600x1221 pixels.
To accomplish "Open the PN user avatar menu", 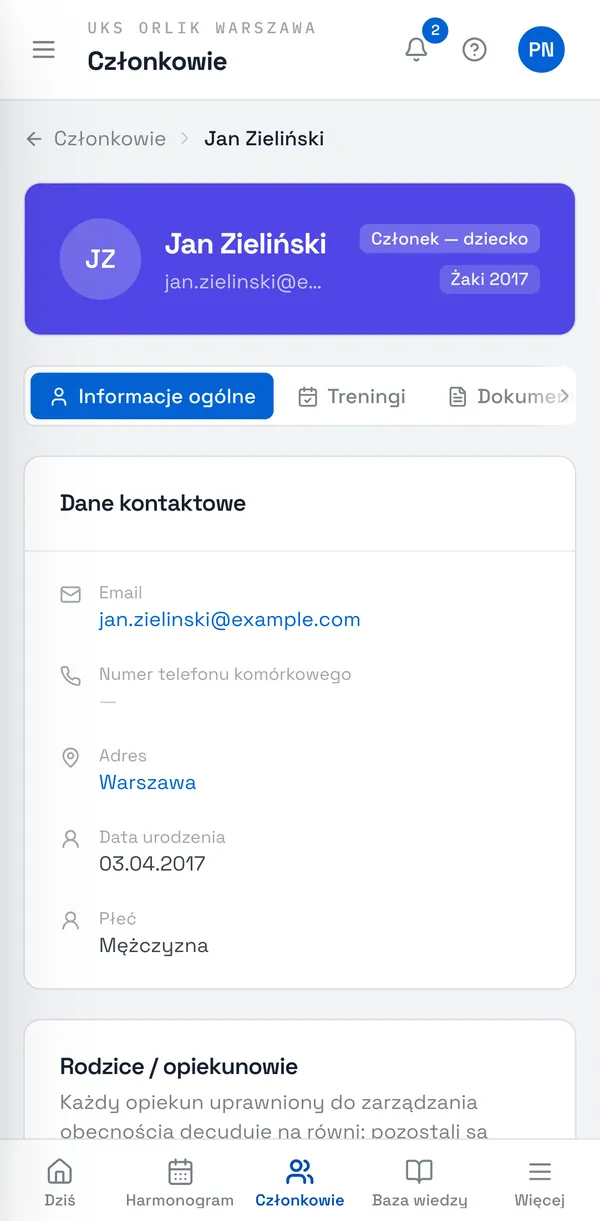I will coord(541,49).
